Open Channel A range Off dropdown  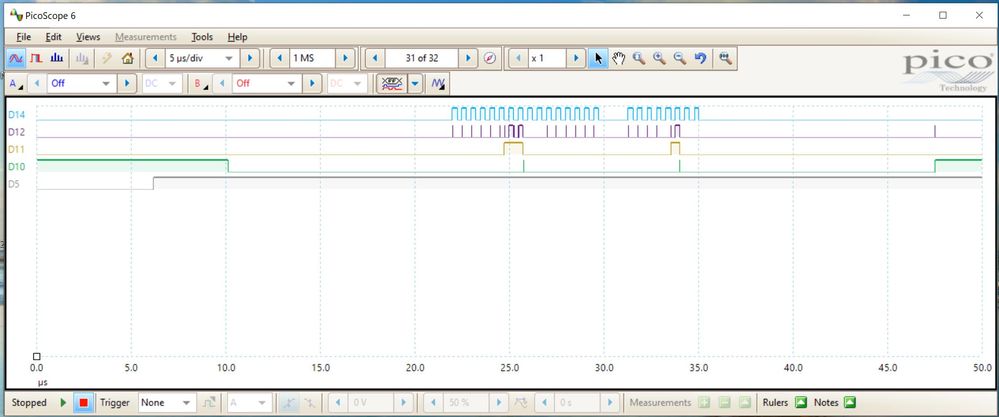[106, 83]
